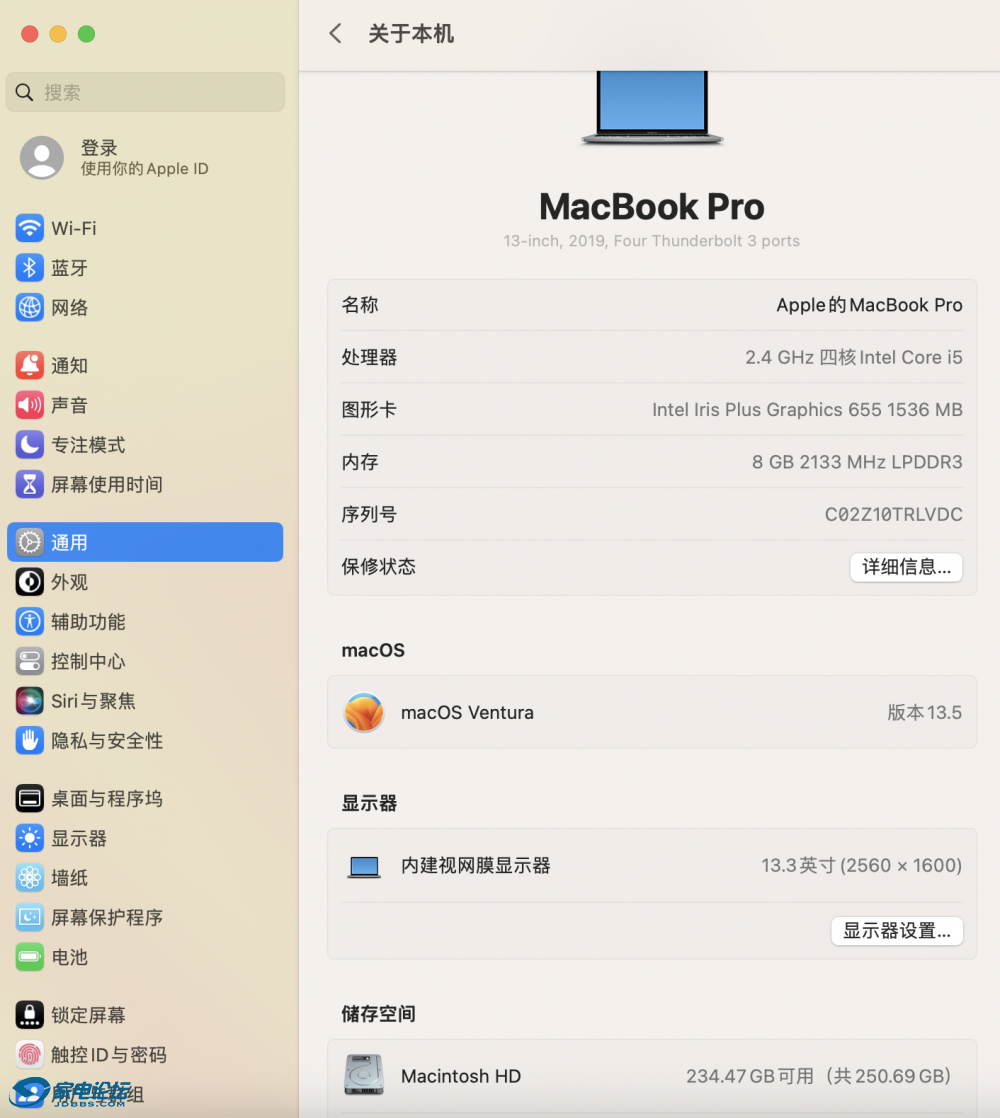
Task: Click the MacBook Pro image
Action: 651,108
